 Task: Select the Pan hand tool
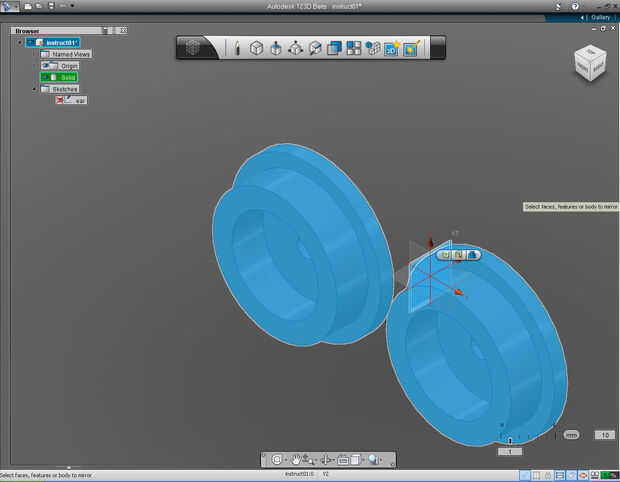click(296, 459)
